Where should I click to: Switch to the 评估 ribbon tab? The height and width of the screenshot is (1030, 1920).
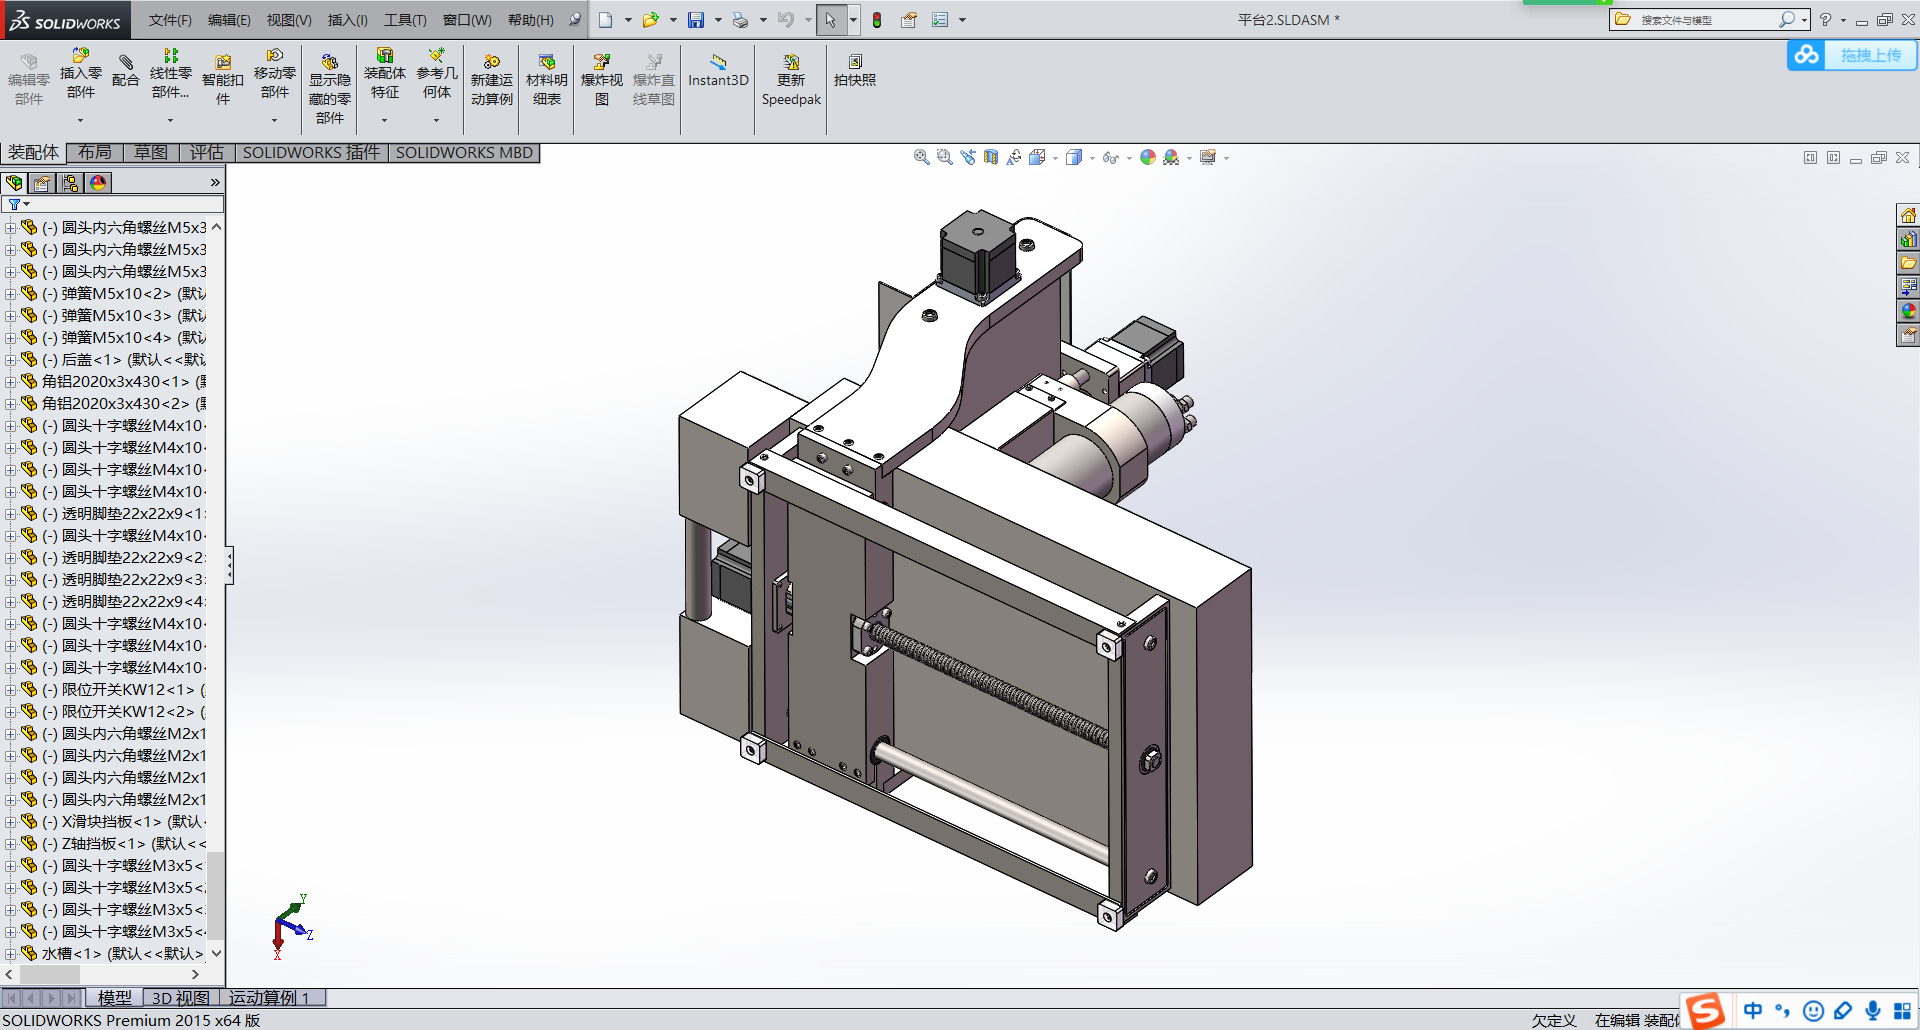pos(207,153)
